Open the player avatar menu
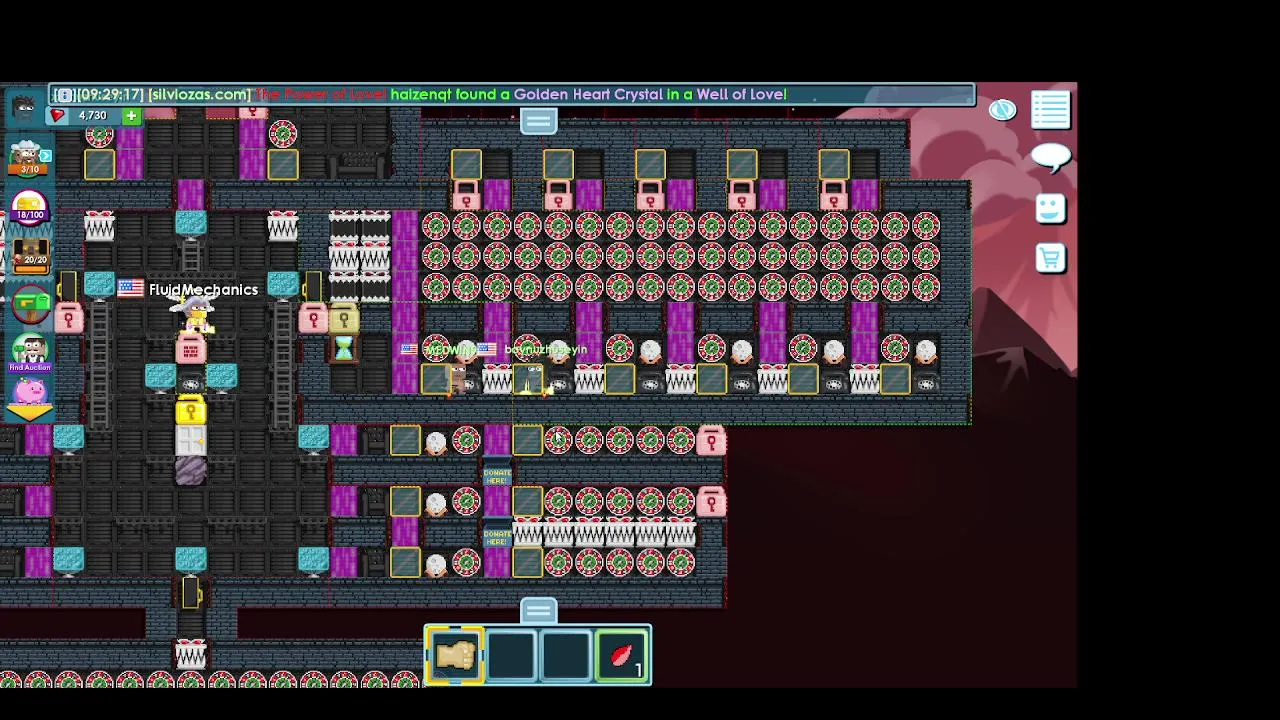The width and height of the screenshot is (1280, 720). point(24,108)
